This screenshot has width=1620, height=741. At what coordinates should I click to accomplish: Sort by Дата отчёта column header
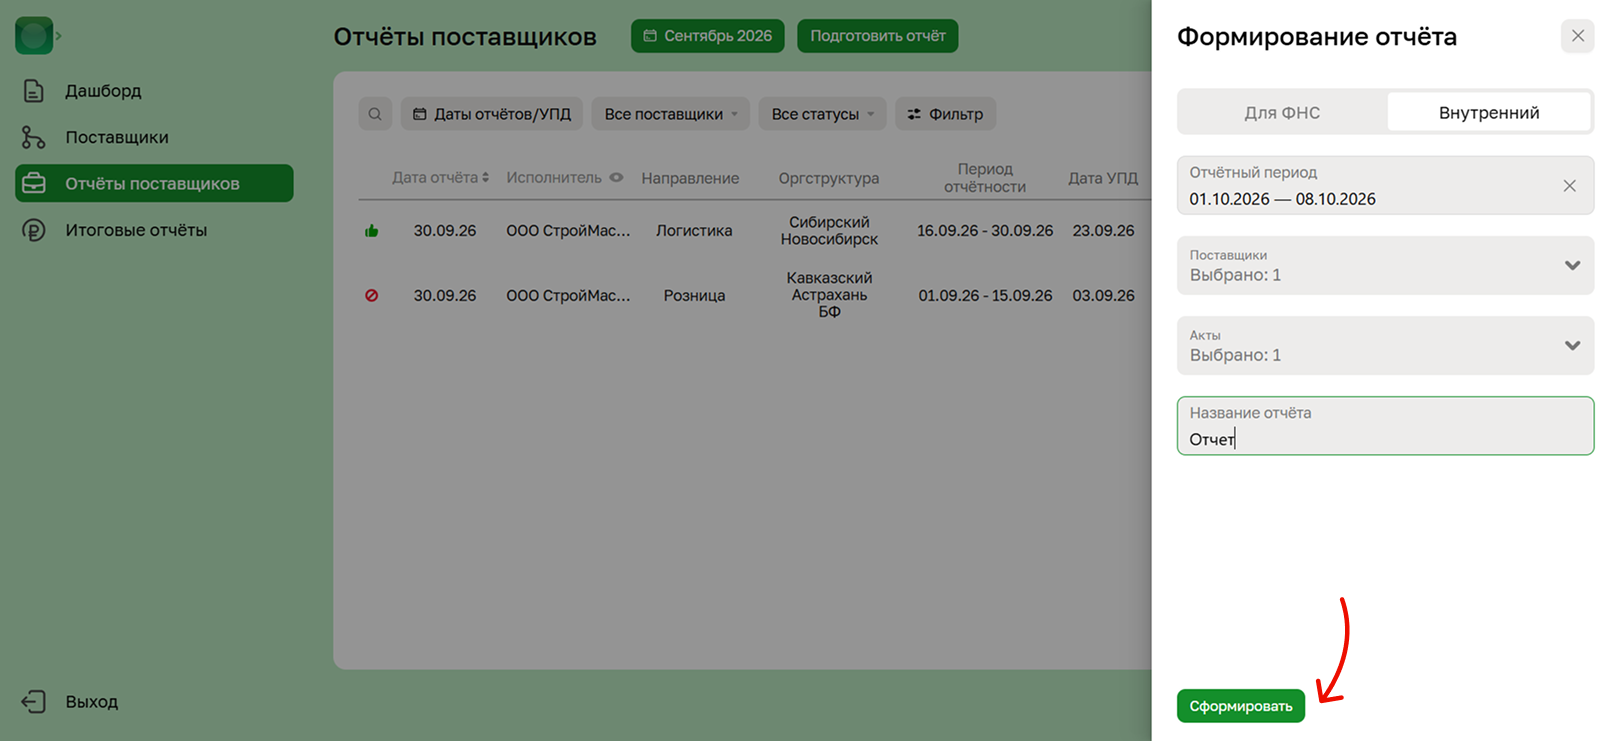[x=440, y=178]
